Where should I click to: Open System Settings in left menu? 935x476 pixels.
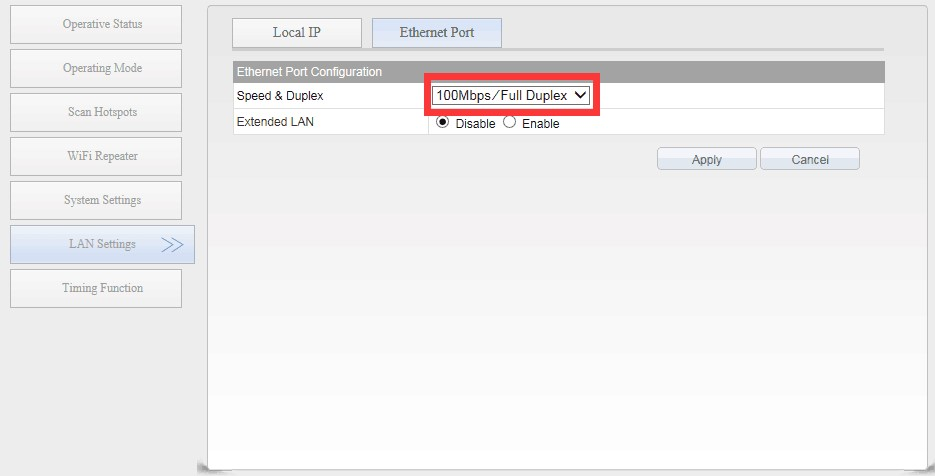[x=96, y=200]
